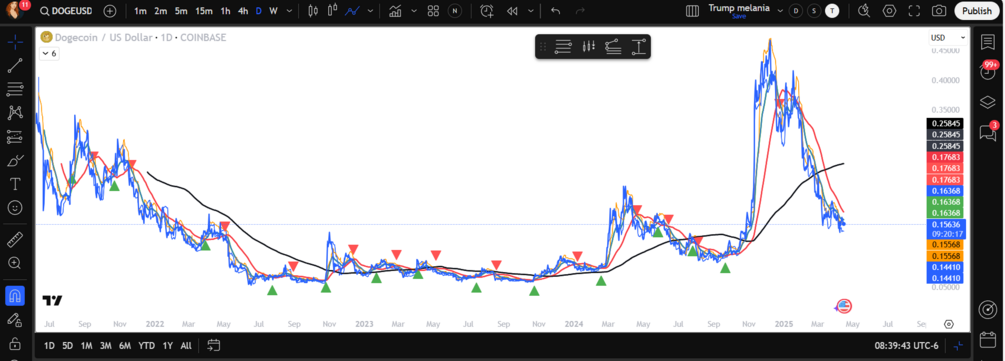Pick the ruler measure tool
Image resolution: width=1005 pixels, height=361 pixels.
[x=15, y=240]
